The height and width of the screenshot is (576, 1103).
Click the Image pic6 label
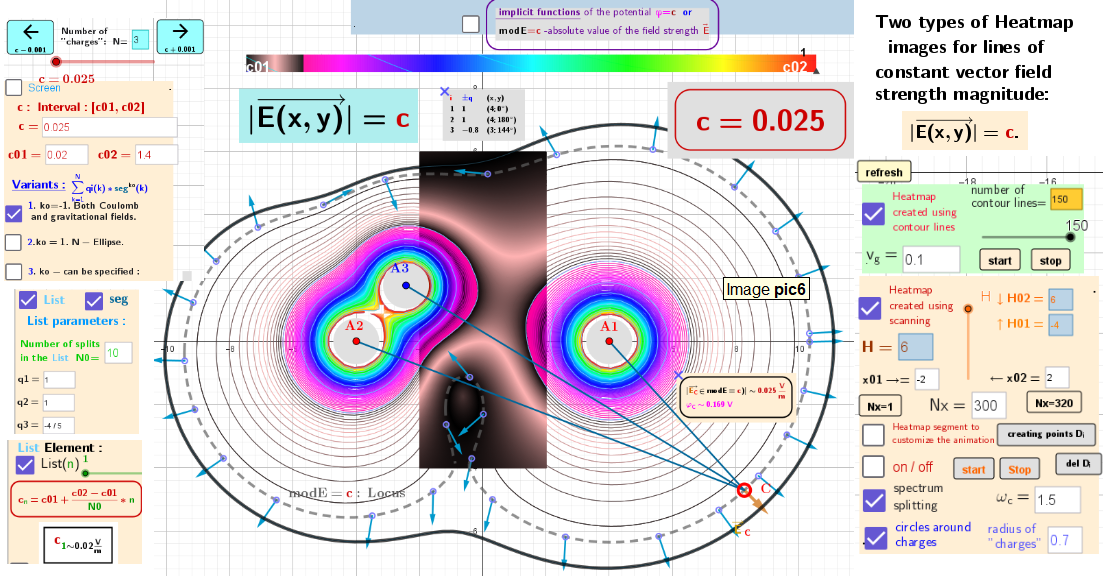pyautogui.click(x=766, y=289)
